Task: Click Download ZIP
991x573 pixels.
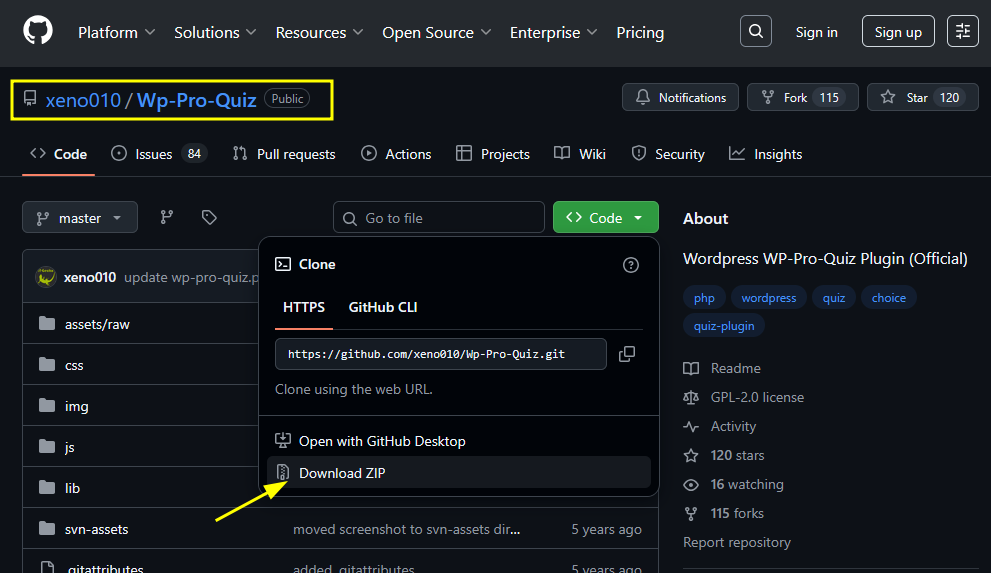Action: point(341,473)
